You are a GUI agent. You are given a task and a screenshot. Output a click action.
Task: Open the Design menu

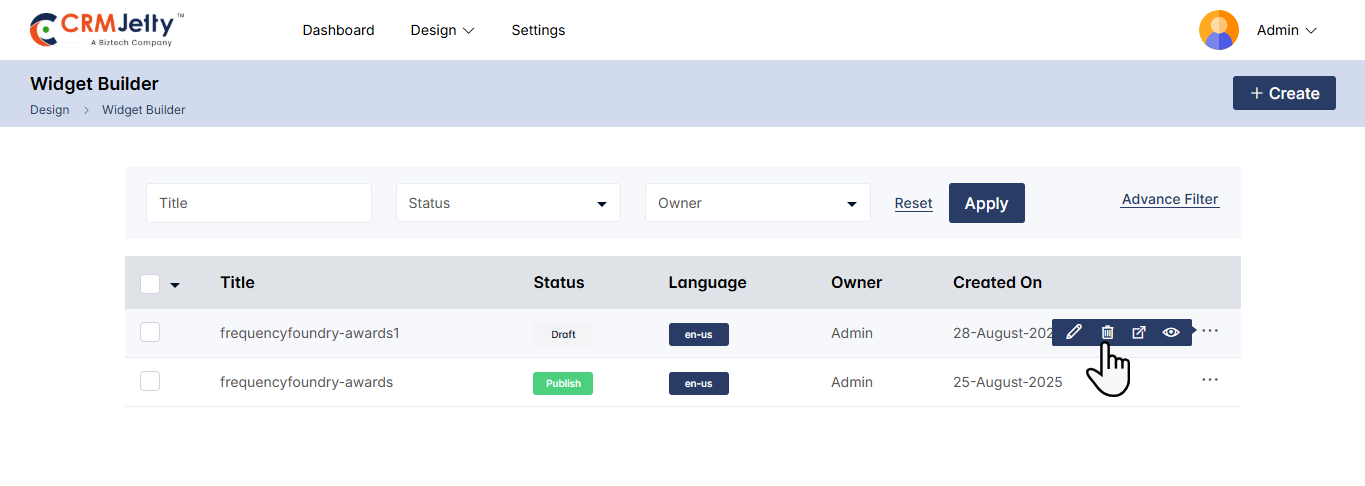pyautogui.click(x=442, y=30)
